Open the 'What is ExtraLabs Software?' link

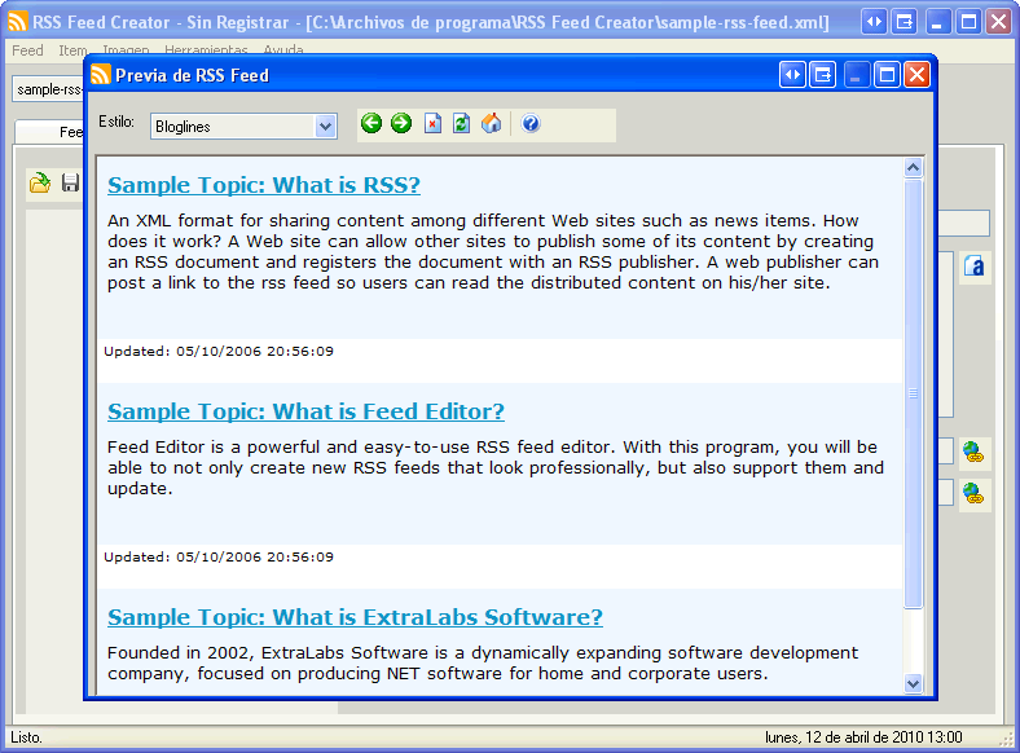(355, 617)
